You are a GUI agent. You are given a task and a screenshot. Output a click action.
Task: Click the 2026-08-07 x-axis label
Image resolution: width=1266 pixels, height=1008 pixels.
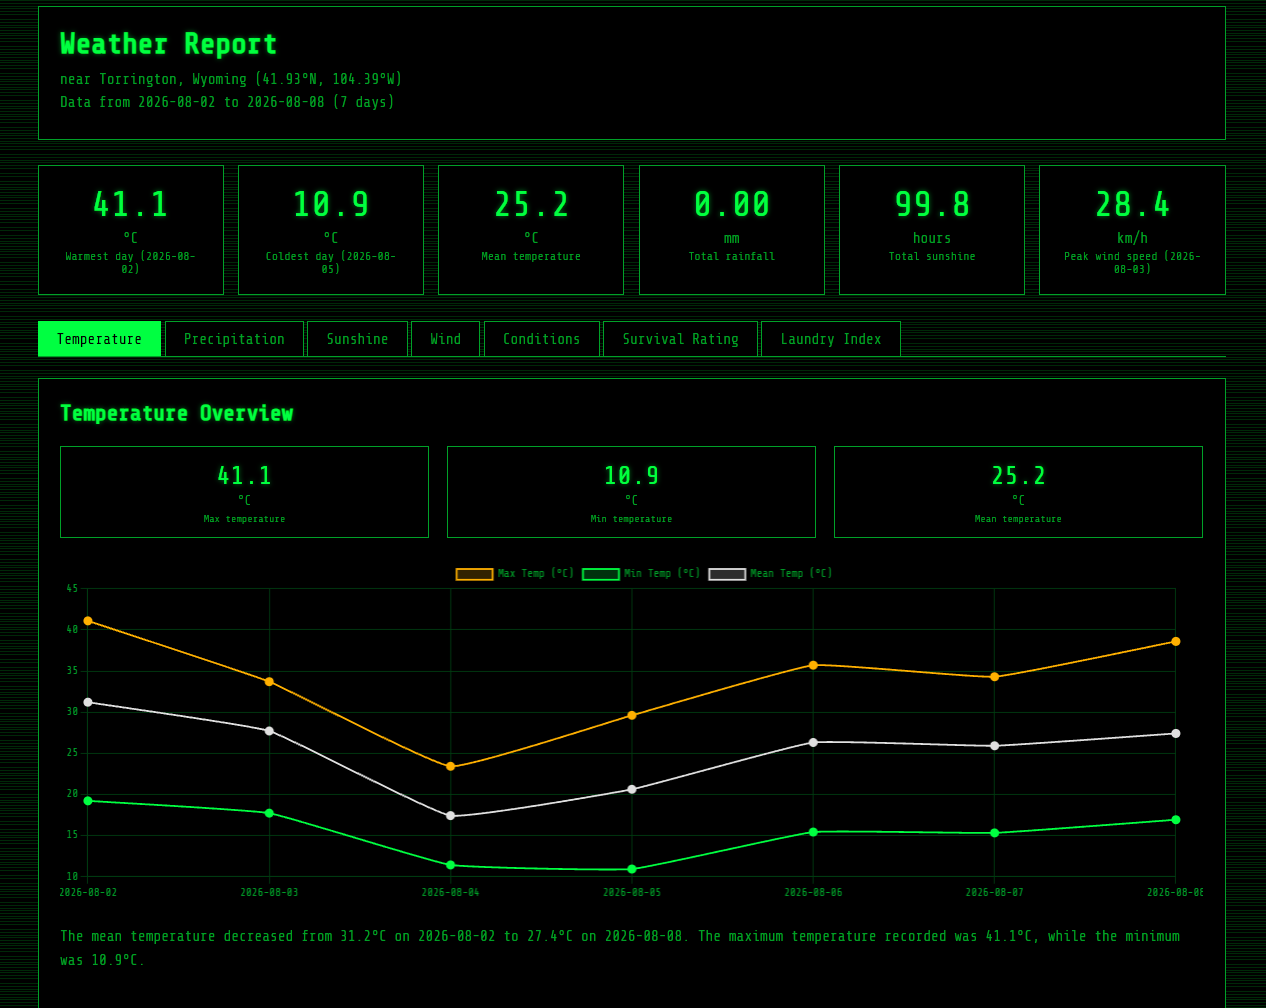994,893
